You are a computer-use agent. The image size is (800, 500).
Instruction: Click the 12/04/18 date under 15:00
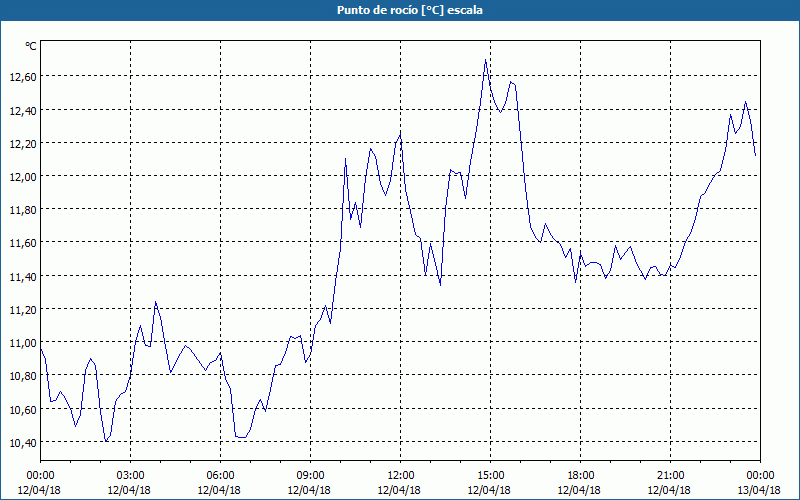pyautogui.click(x=489, y=490)
